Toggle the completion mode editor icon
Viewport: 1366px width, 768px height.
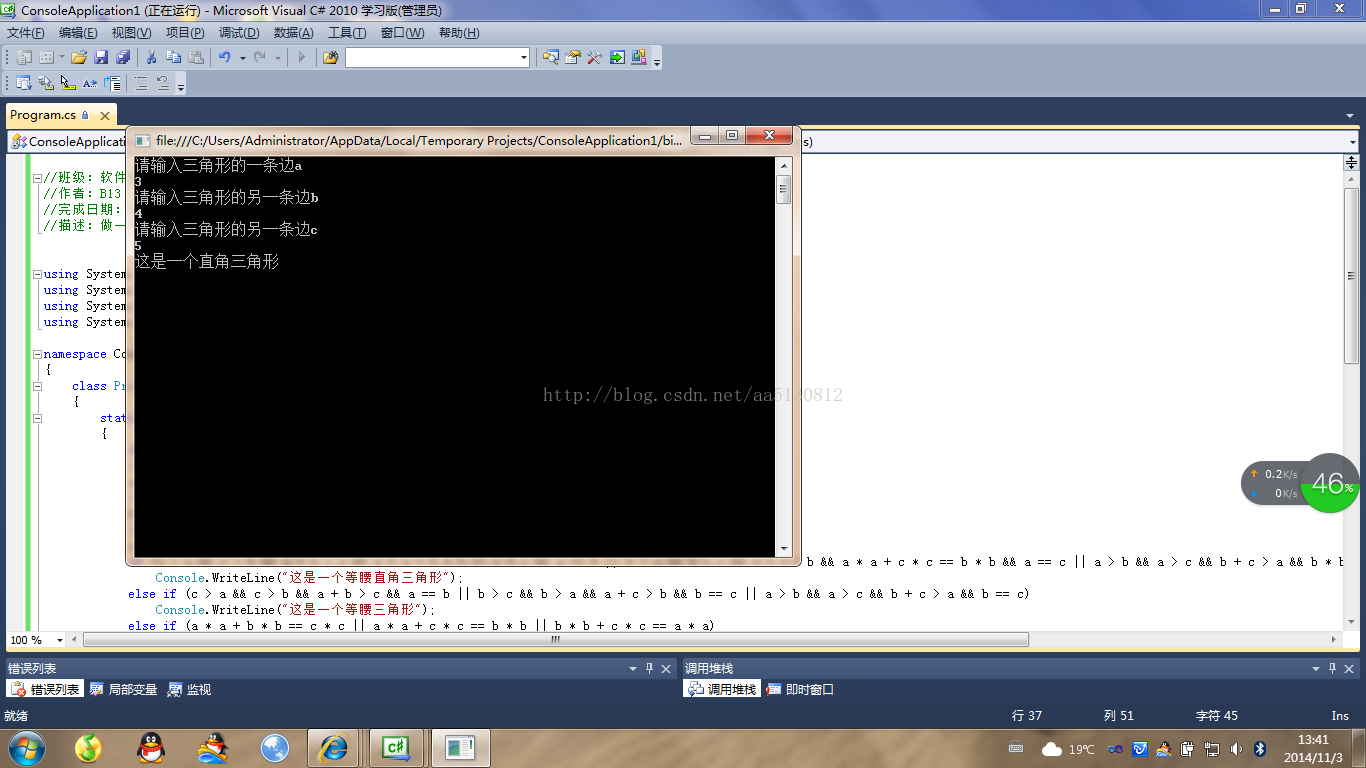click(x=113, y=84)
